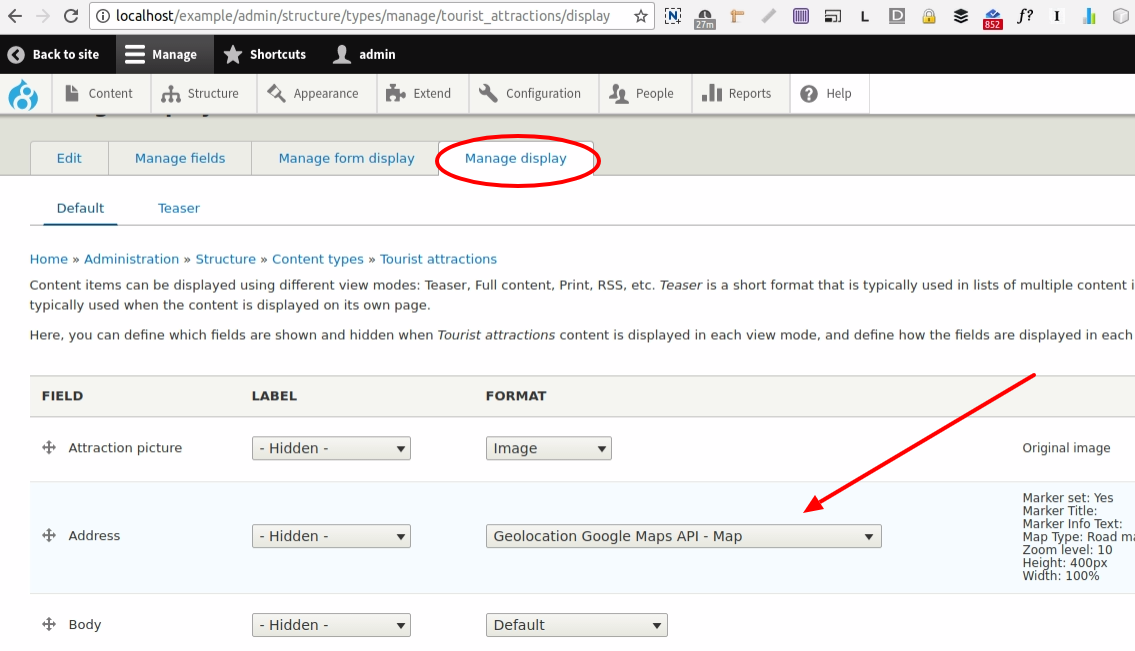The width and height of the screenshot is (1135, 651).
Task: Click the drag handle for Body field
Action: click(x=48, y=625)
